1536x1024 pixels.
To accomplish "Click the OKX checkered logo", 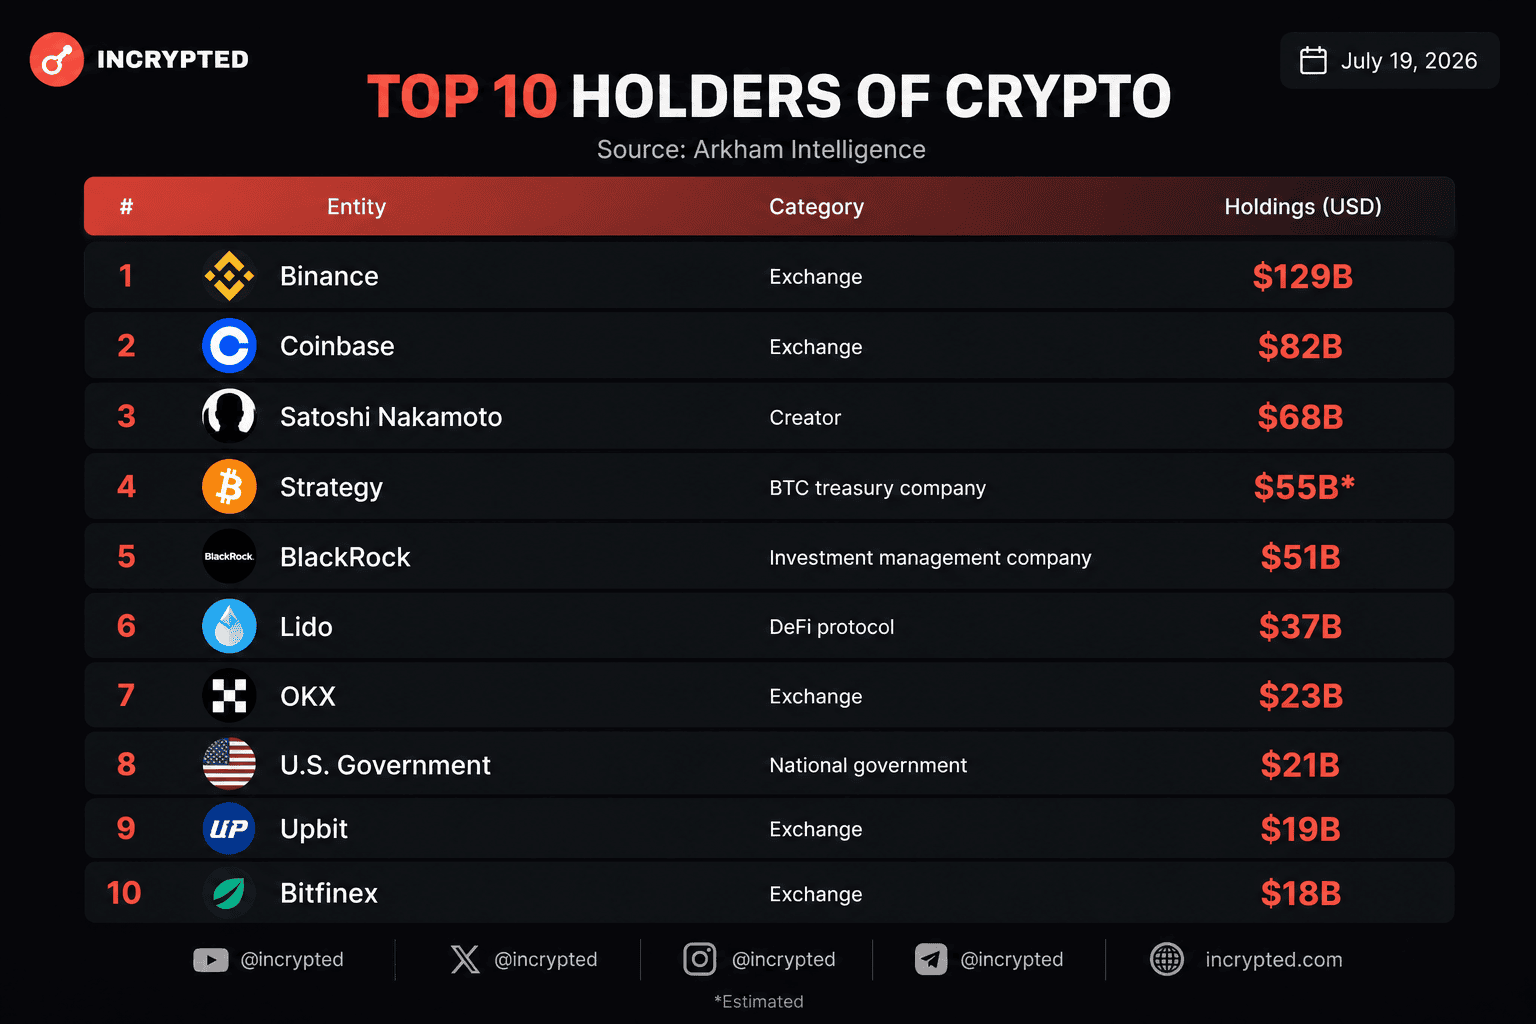I will click(229, 696).
